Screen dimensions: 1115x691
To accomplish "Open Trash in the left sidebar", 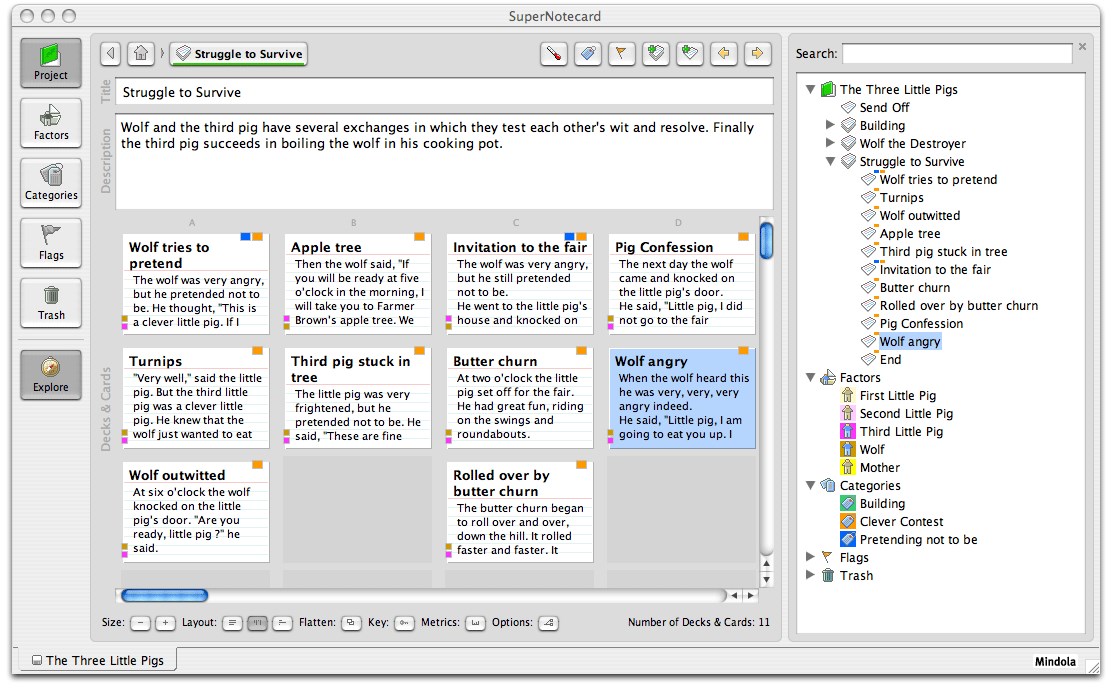I will [x=51, y=302].
